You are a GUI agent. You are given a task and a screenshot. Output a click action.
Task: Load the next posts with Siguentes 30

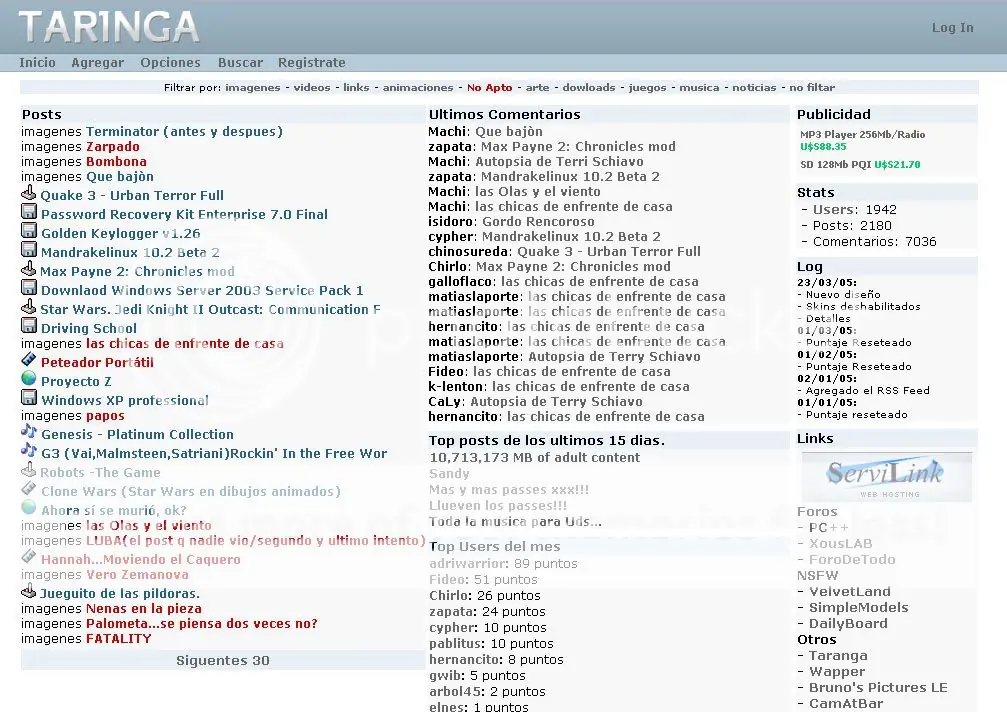tap(223, 660)
